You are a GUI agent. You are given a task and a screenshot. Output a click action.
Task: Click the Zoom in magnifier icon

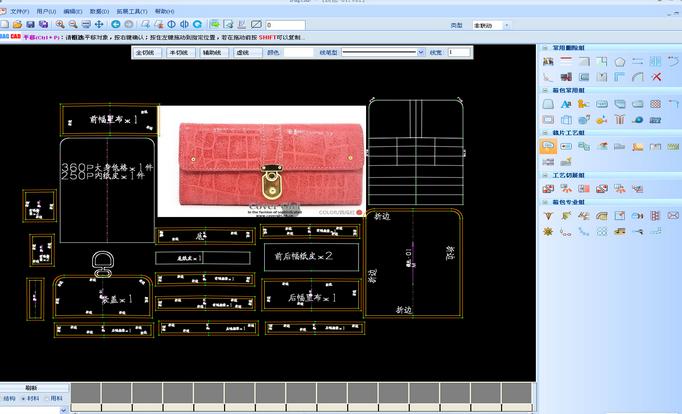(60, 24)
